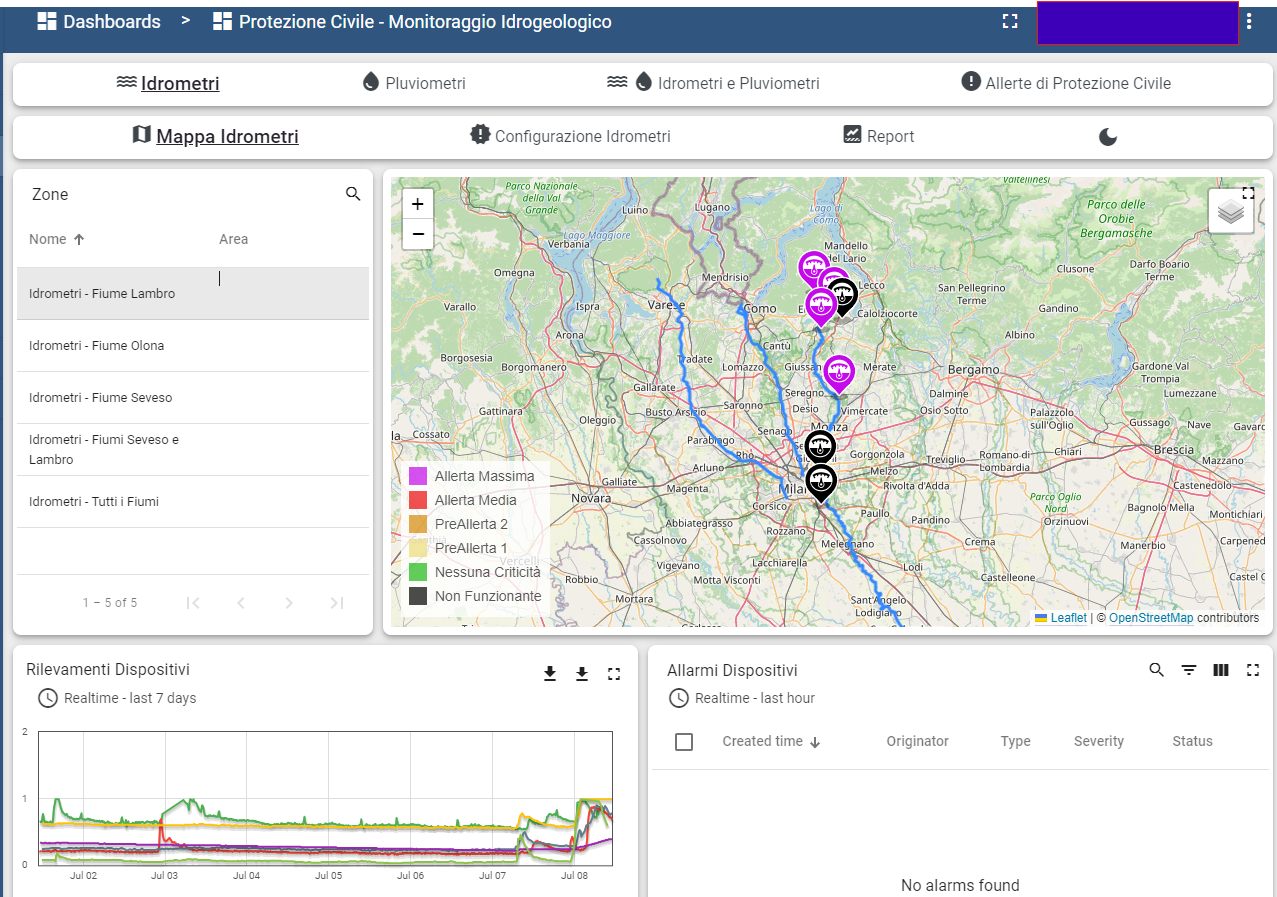The height and width of the screenshot is (897, 1277).
Task: Show column selector in Allarmi Dispositivi
Action: pyautogui.click(x=1221, y=670)
